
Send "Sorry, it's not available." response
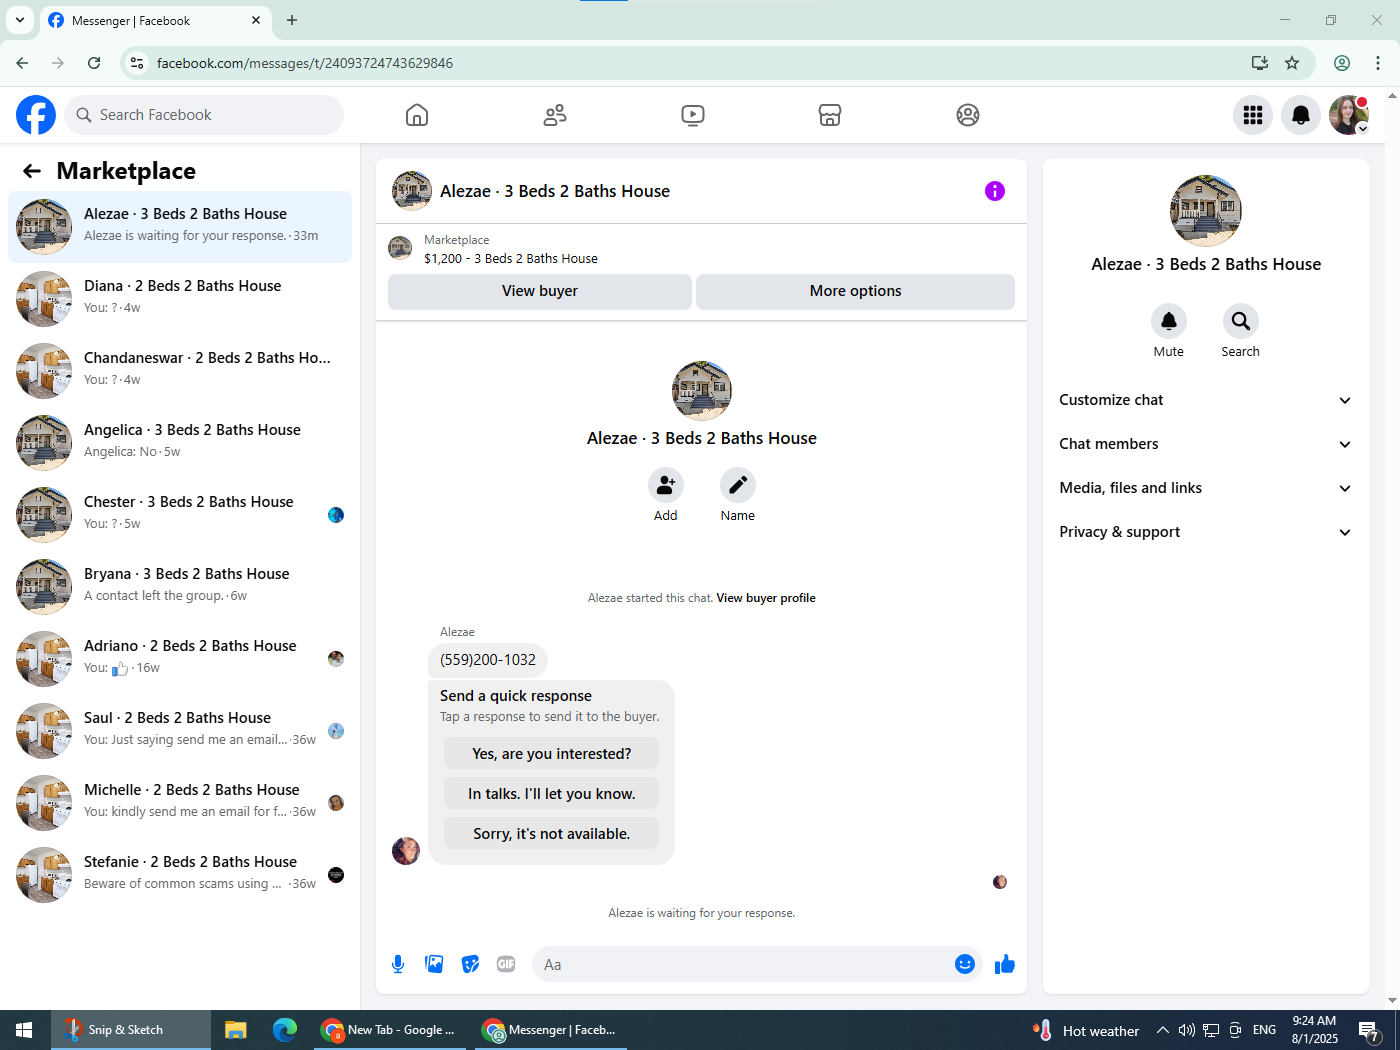[x=552, y=834]
